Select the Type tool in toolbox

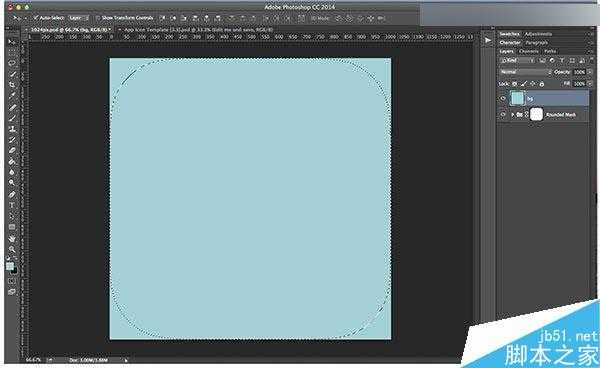[x=12, y=205]
